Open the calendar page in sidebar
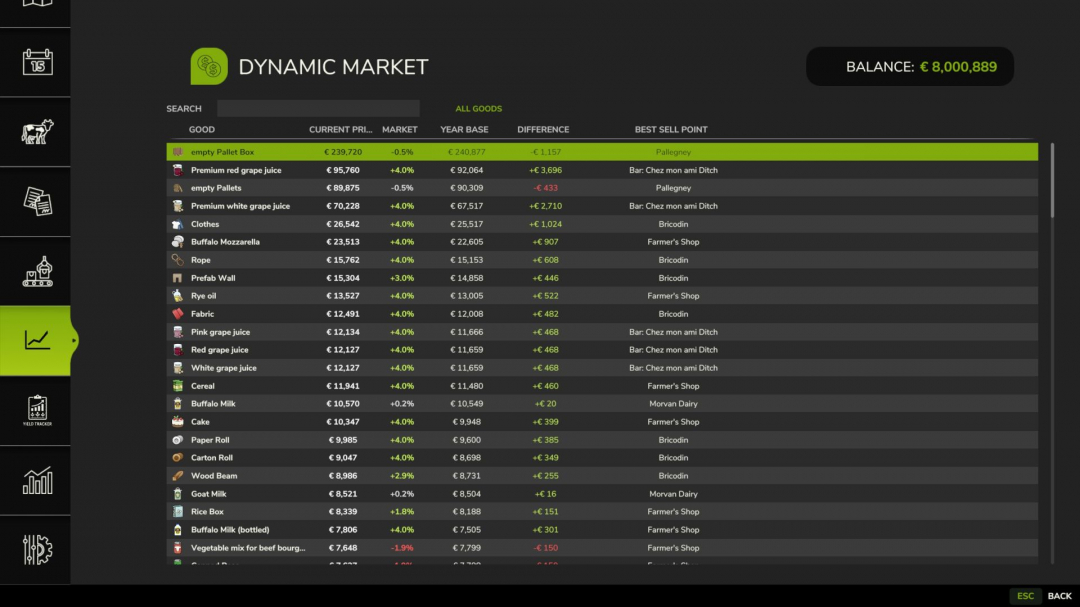 37,62
